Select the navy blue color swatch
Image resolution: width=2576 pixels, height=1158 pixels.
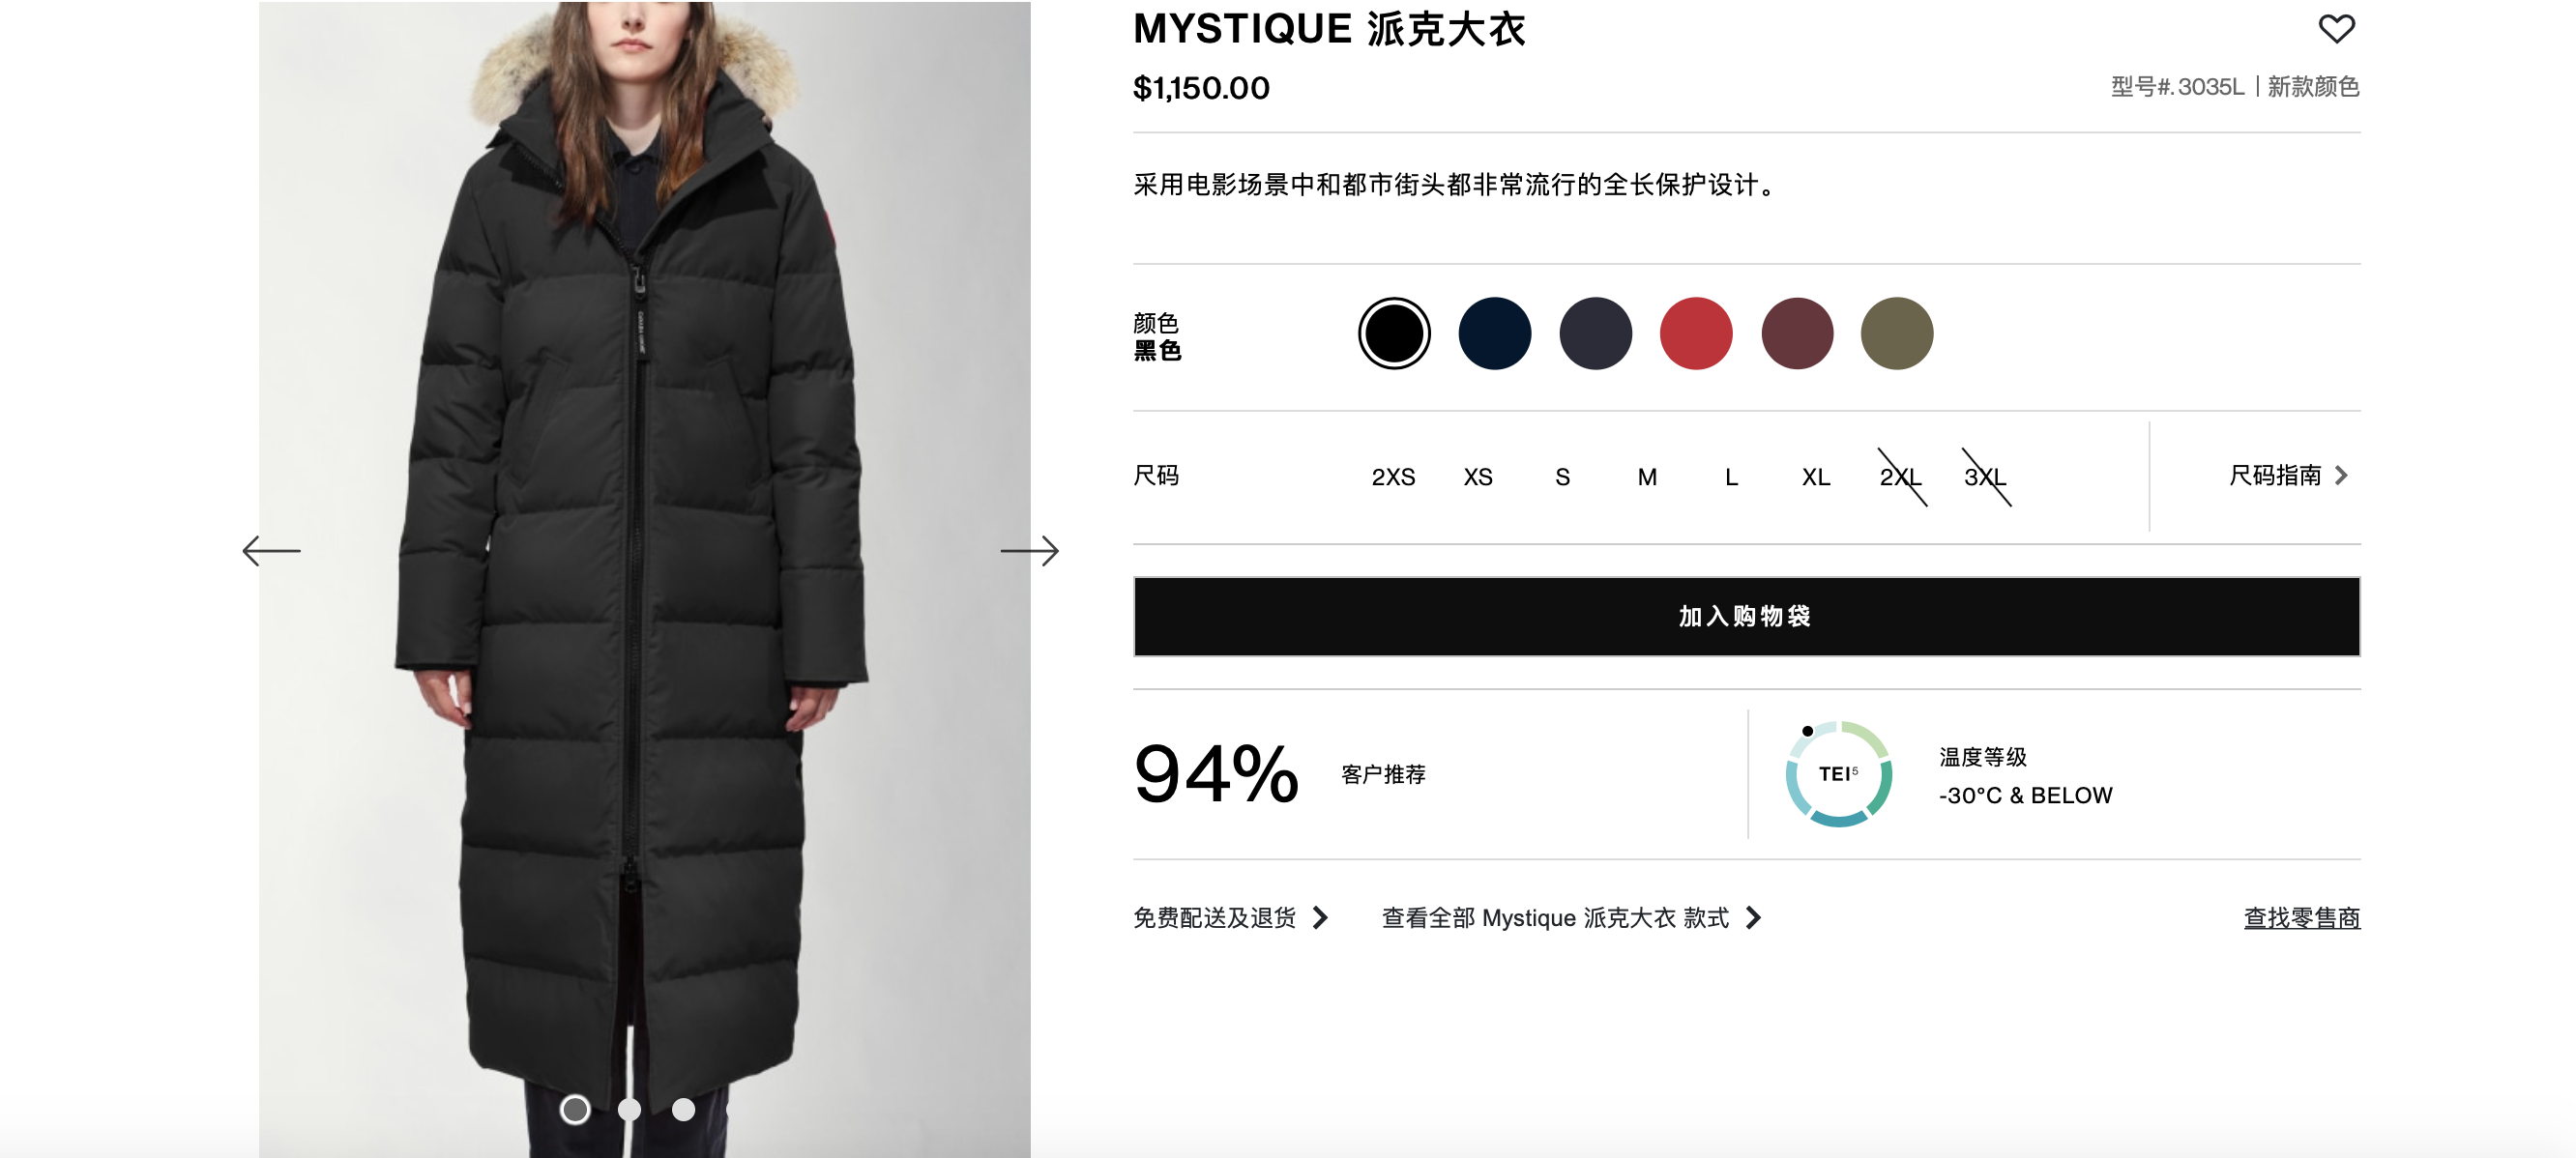(1494, 333)
